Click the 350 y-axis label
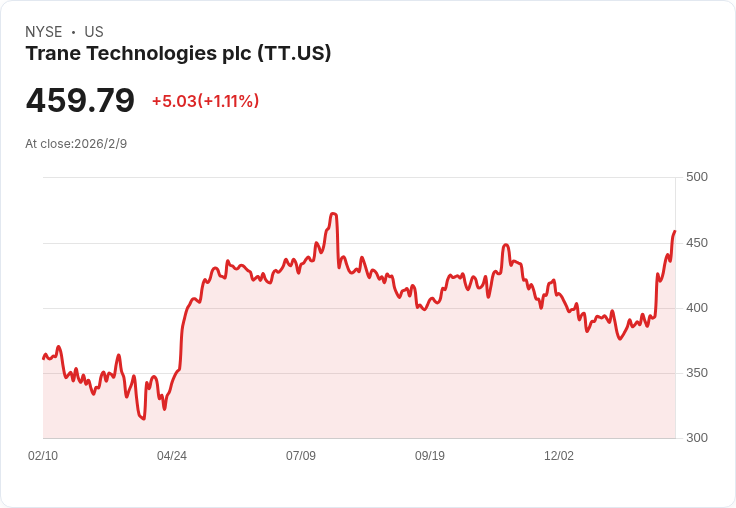 pos(696,373)
